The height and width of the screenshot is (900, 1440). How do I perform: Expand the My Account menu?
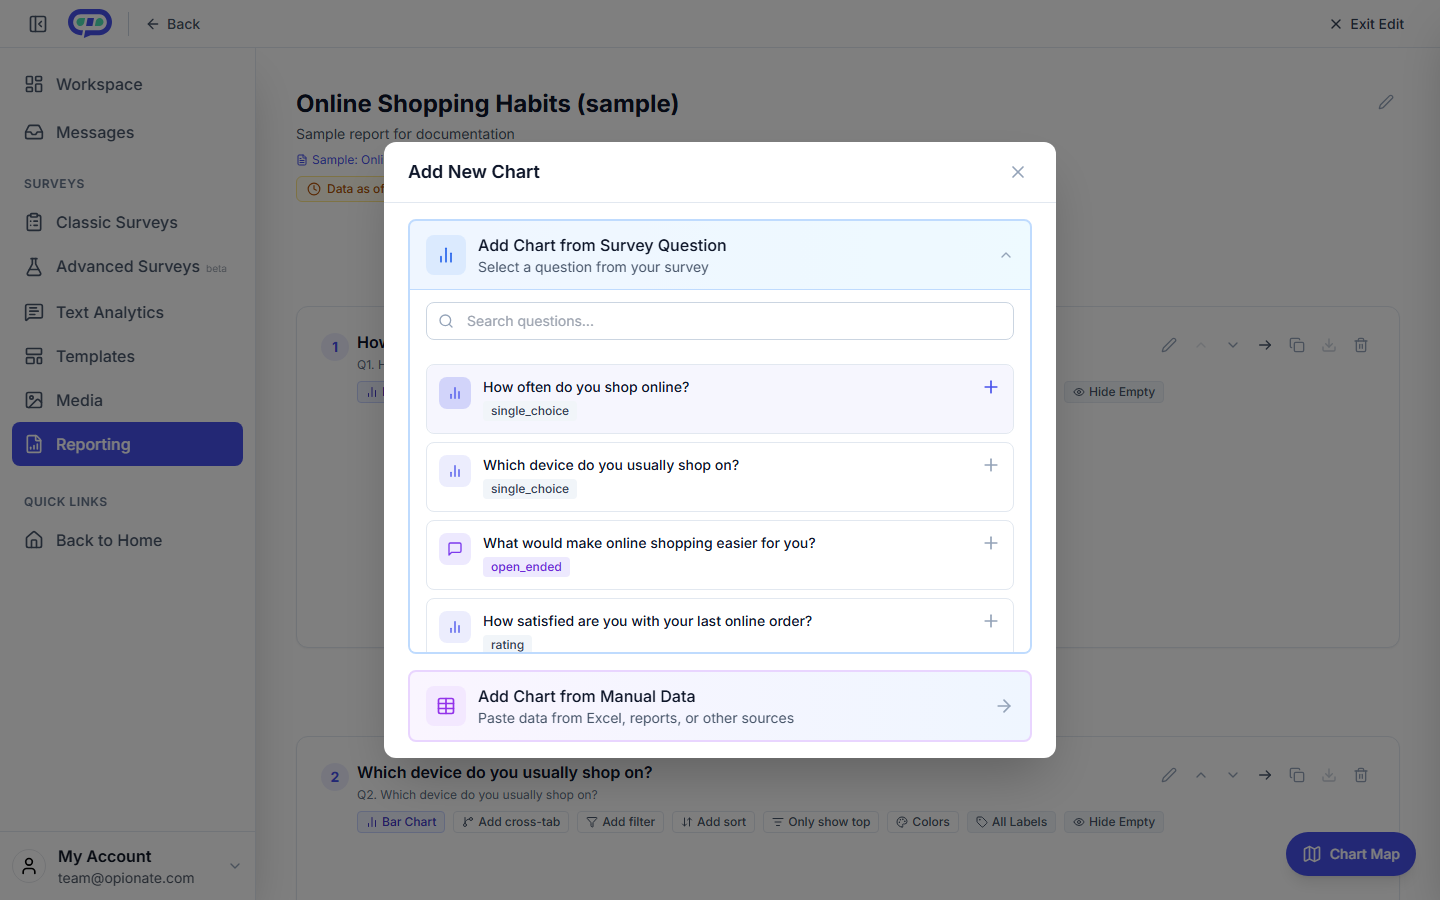127,866
